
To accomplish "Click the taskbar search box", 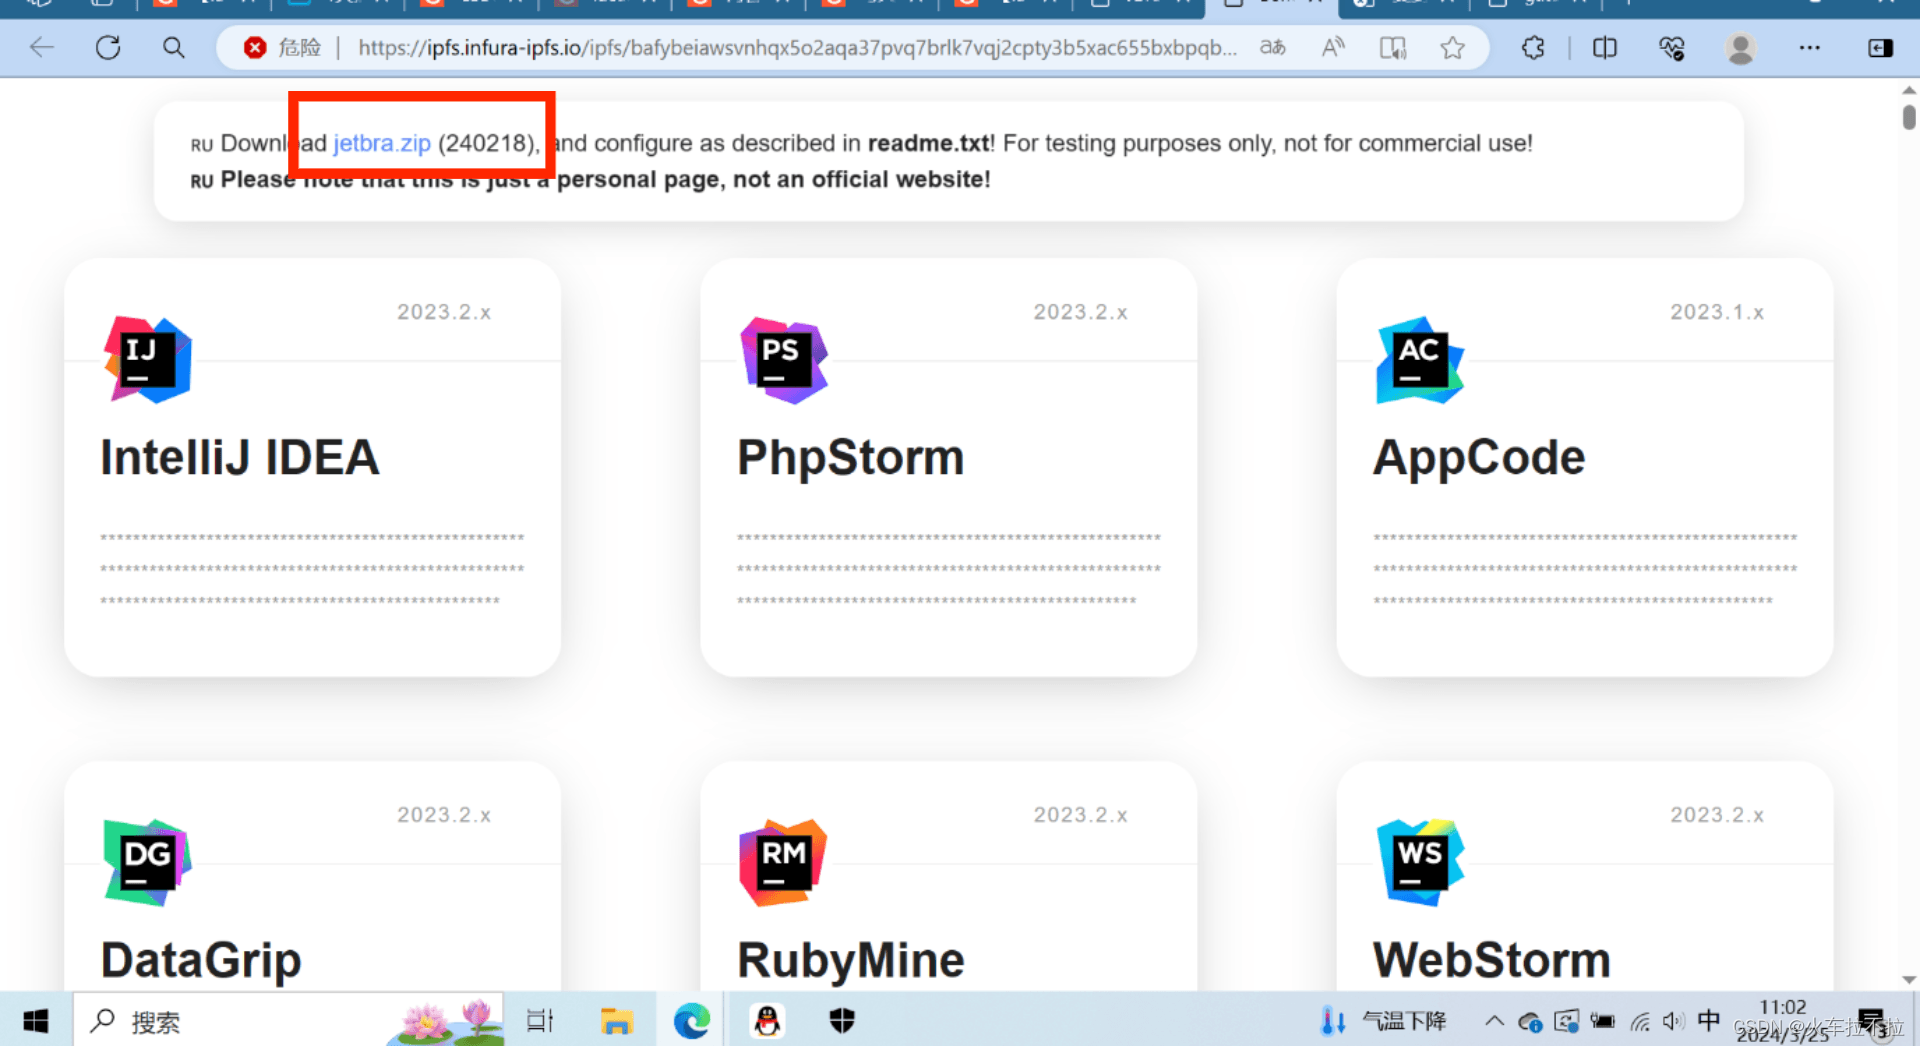I will pyautogui.click(x=289, y=1021).
